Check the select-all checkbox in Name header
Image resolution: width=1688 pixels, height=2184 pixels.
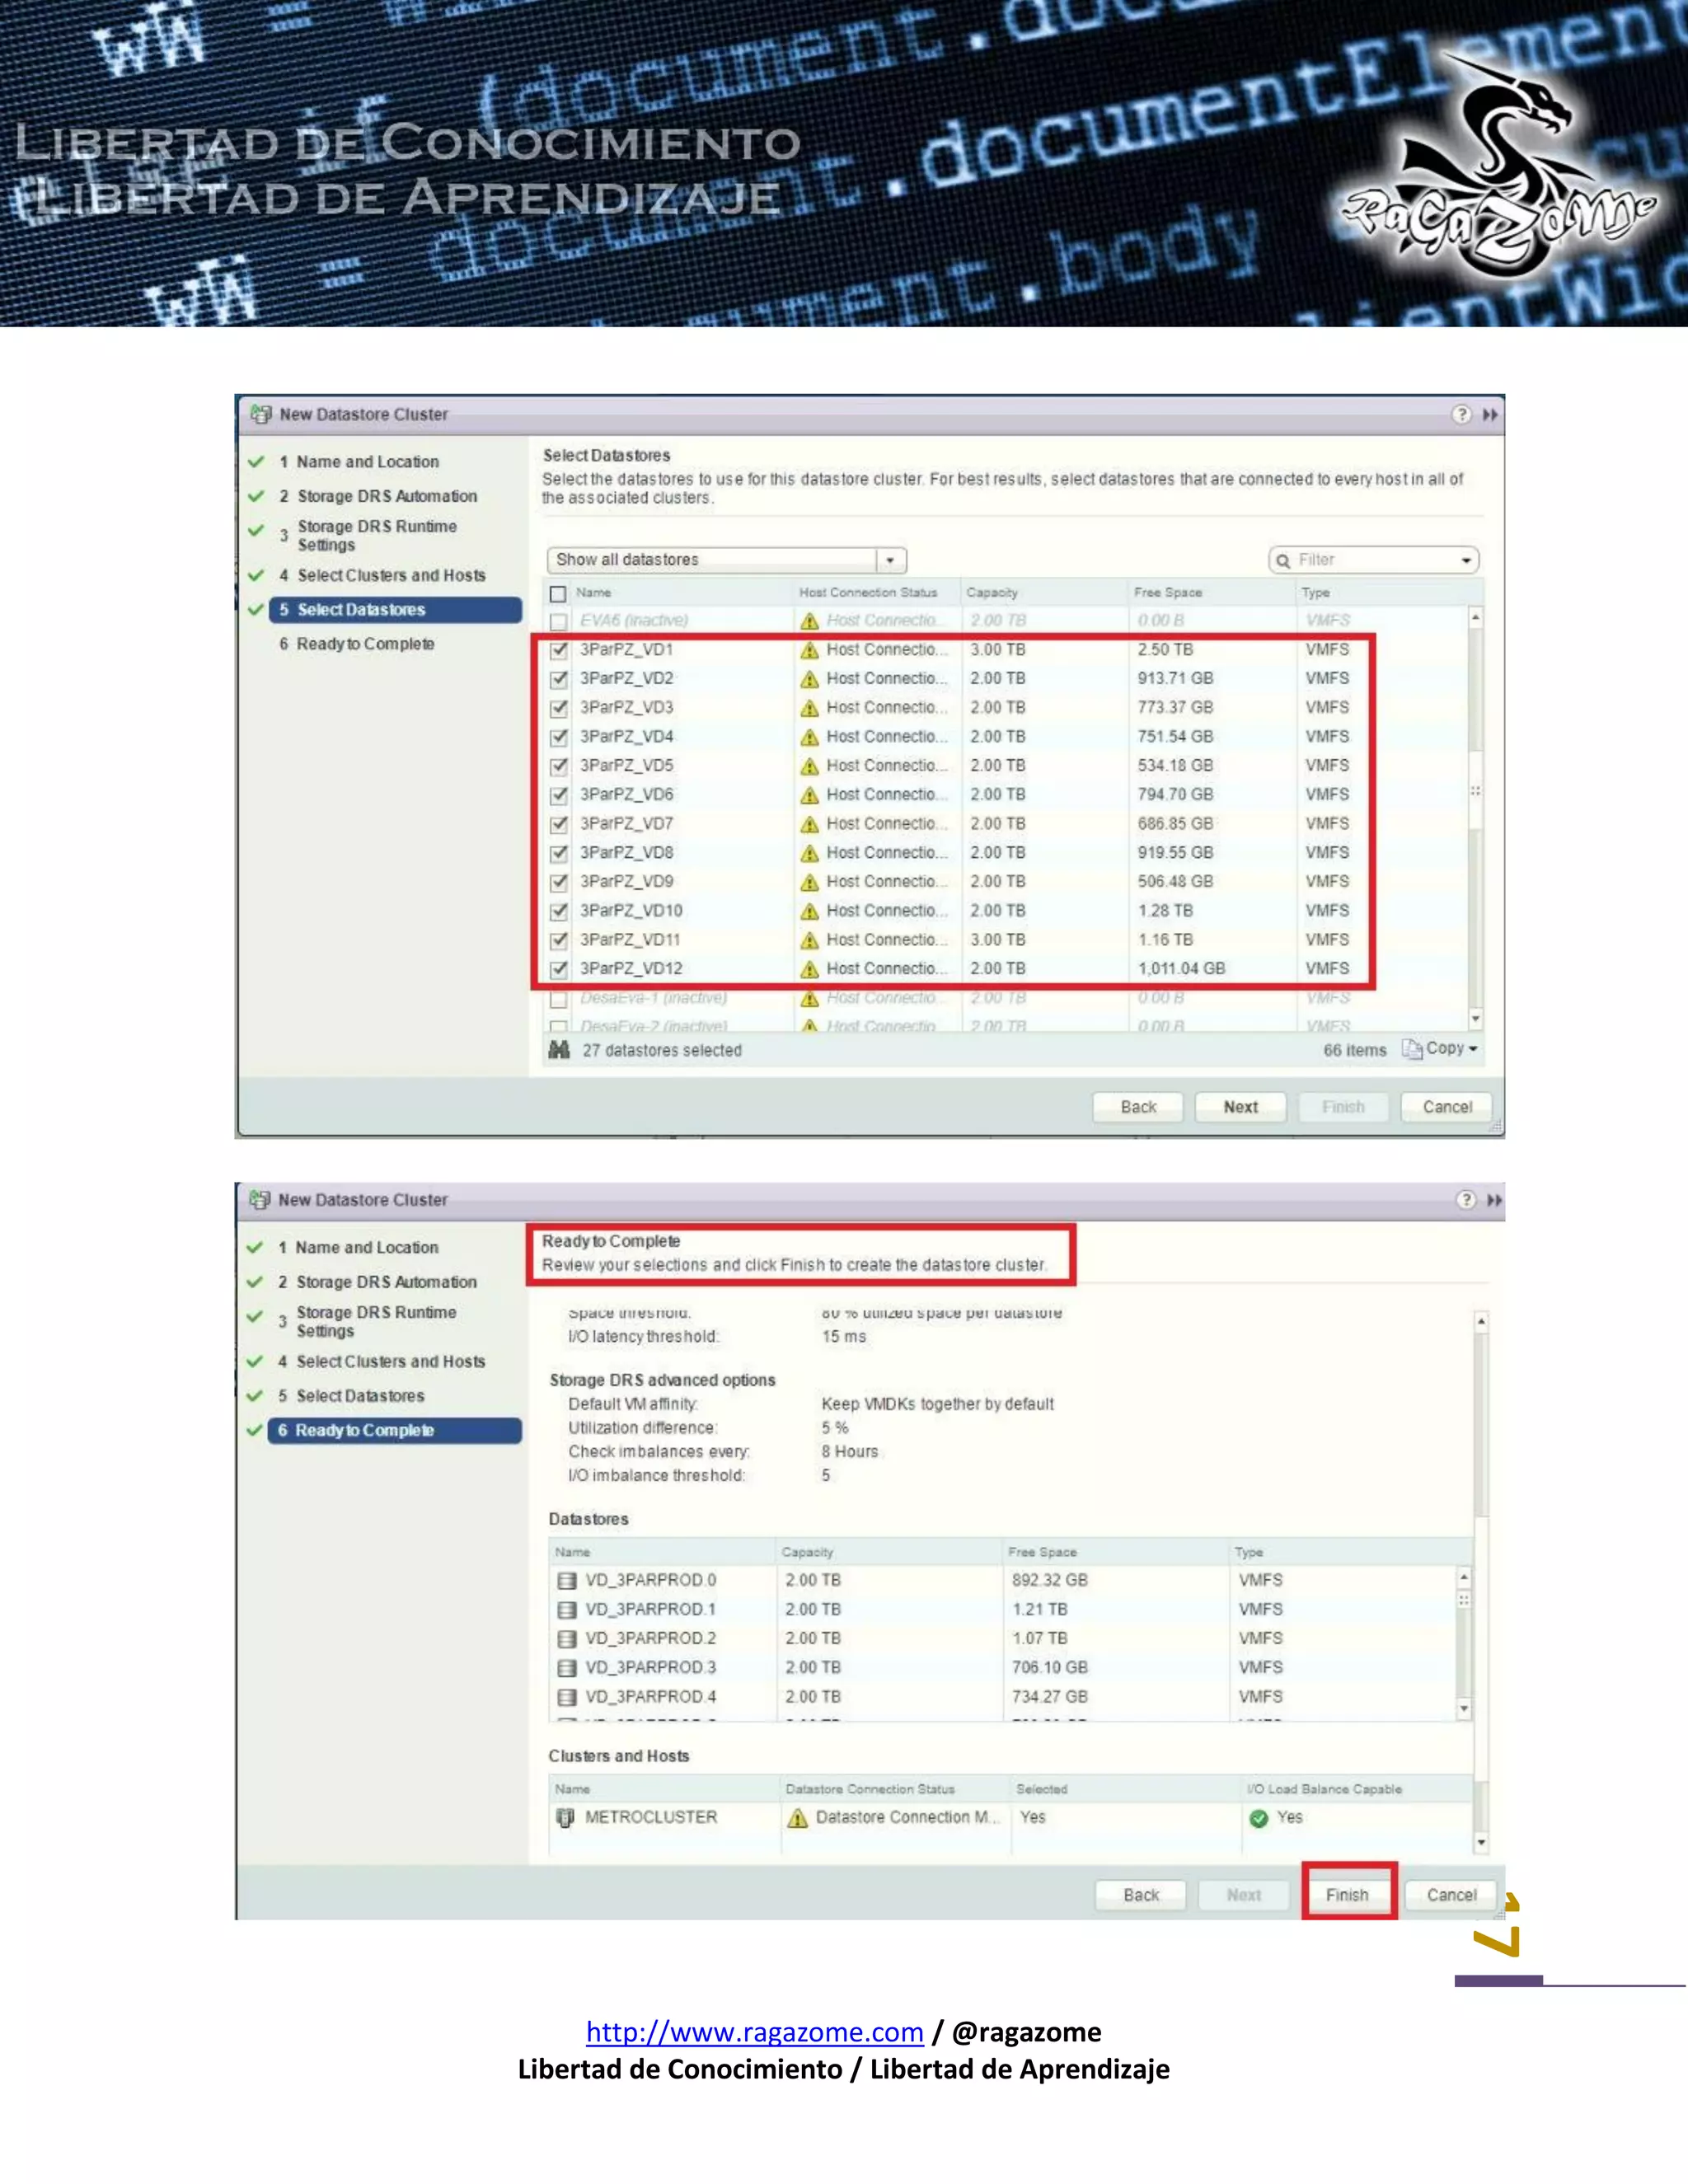[x=558, y=593]
